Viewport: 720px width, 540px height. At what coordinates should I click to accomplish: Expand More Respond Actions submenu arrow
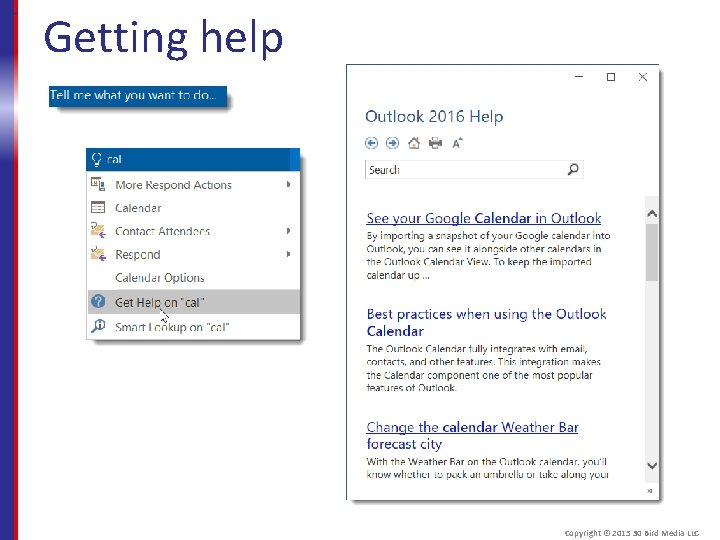click(x=288, y=185)
